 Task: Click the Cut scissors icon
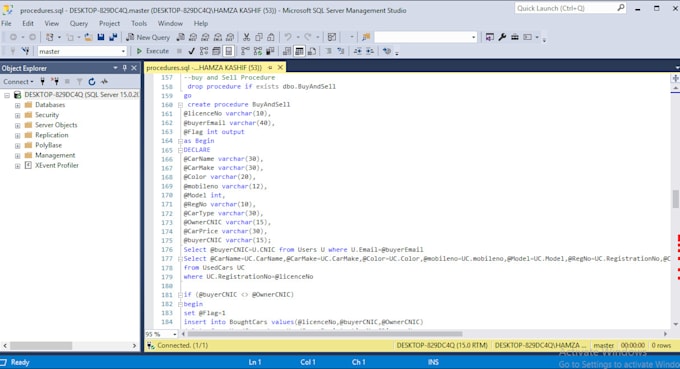[x=246, y=37]
